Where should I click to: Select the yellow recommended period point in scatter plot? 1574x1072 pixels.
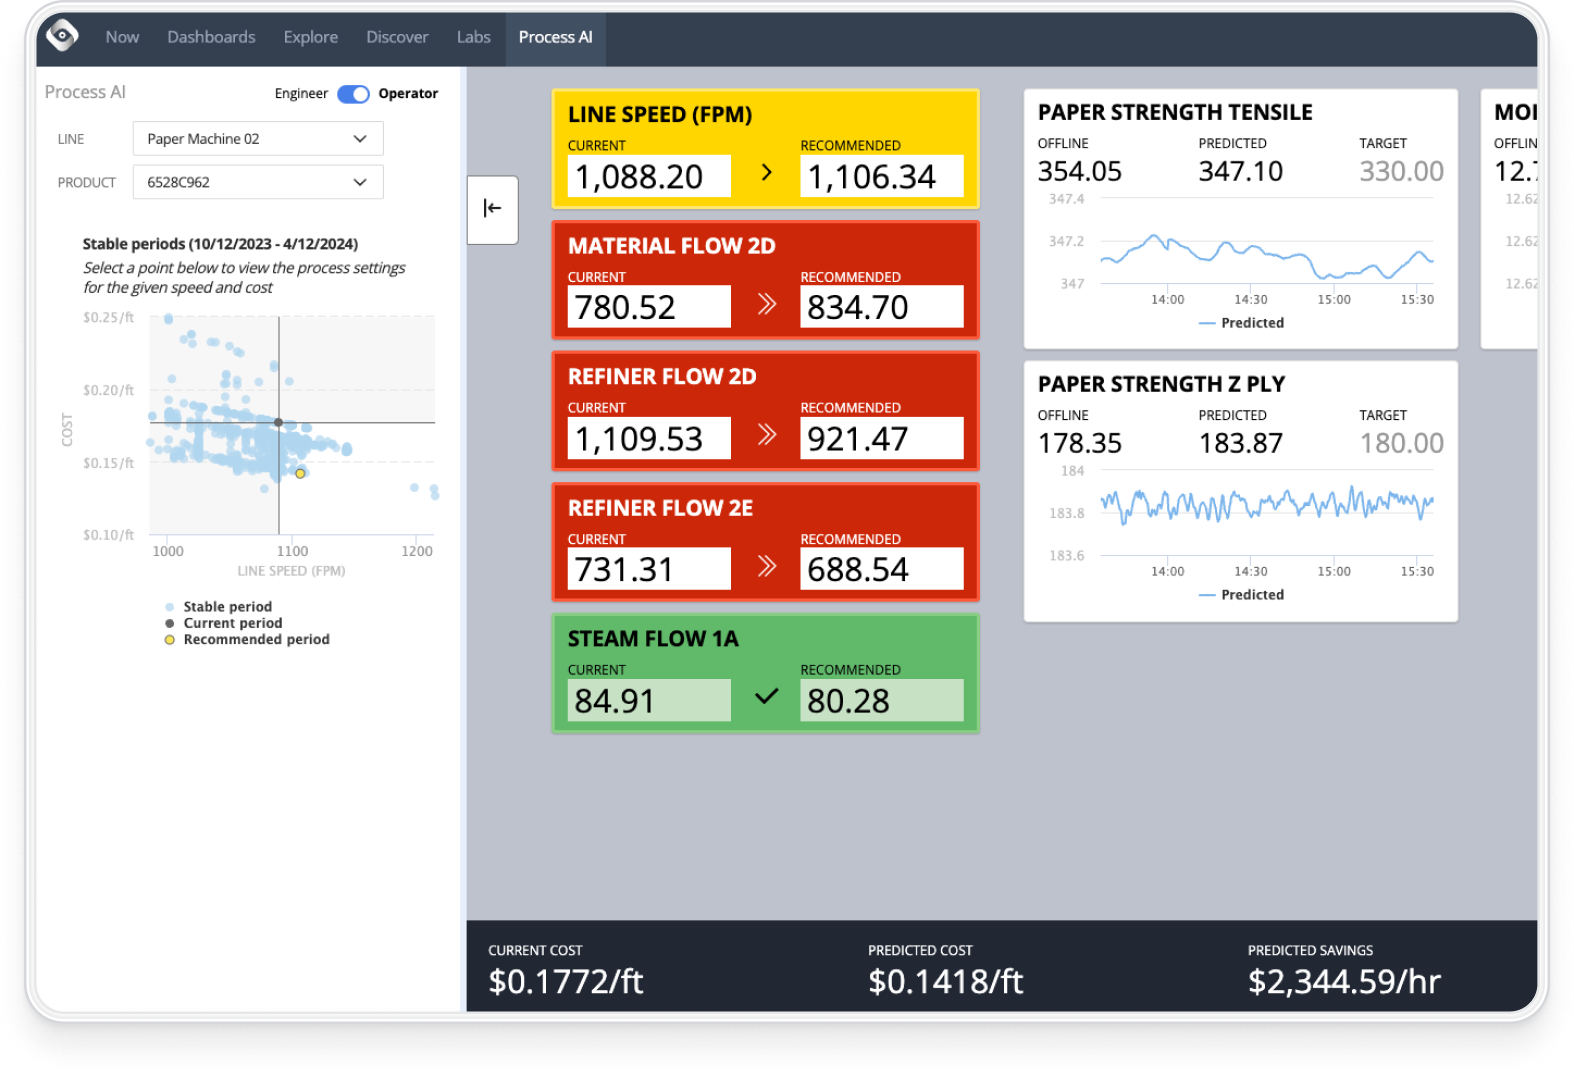(300, 473)
